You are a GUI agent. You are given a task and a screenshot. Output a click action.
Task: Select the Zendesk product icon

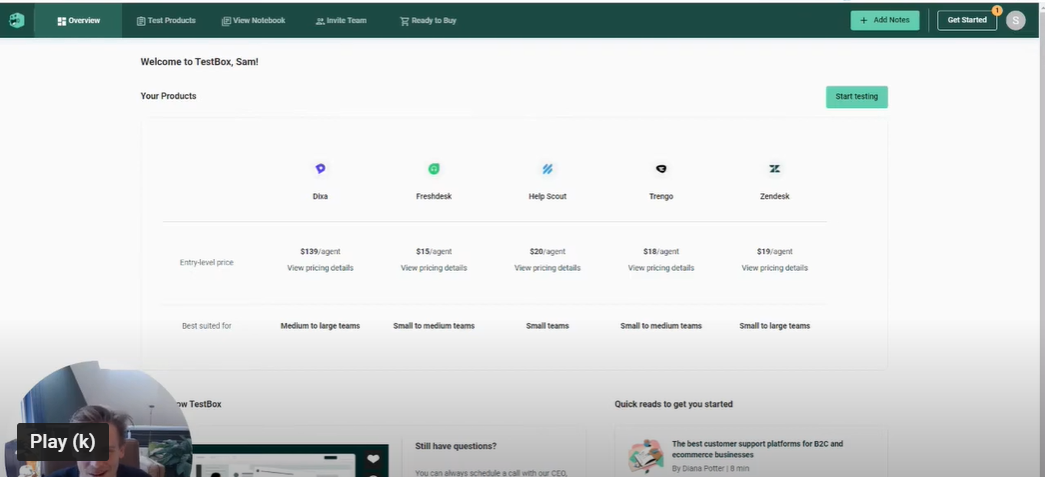[x=774, y=169]
